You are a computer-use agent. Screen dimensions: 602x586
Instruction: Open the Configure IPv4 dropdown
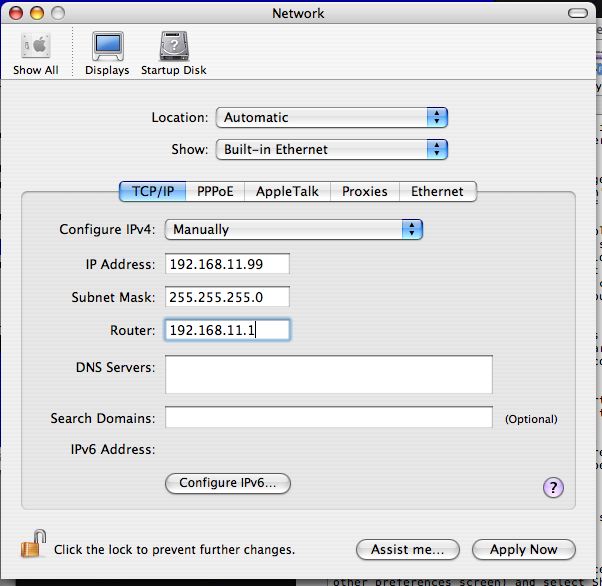[294, 230]
